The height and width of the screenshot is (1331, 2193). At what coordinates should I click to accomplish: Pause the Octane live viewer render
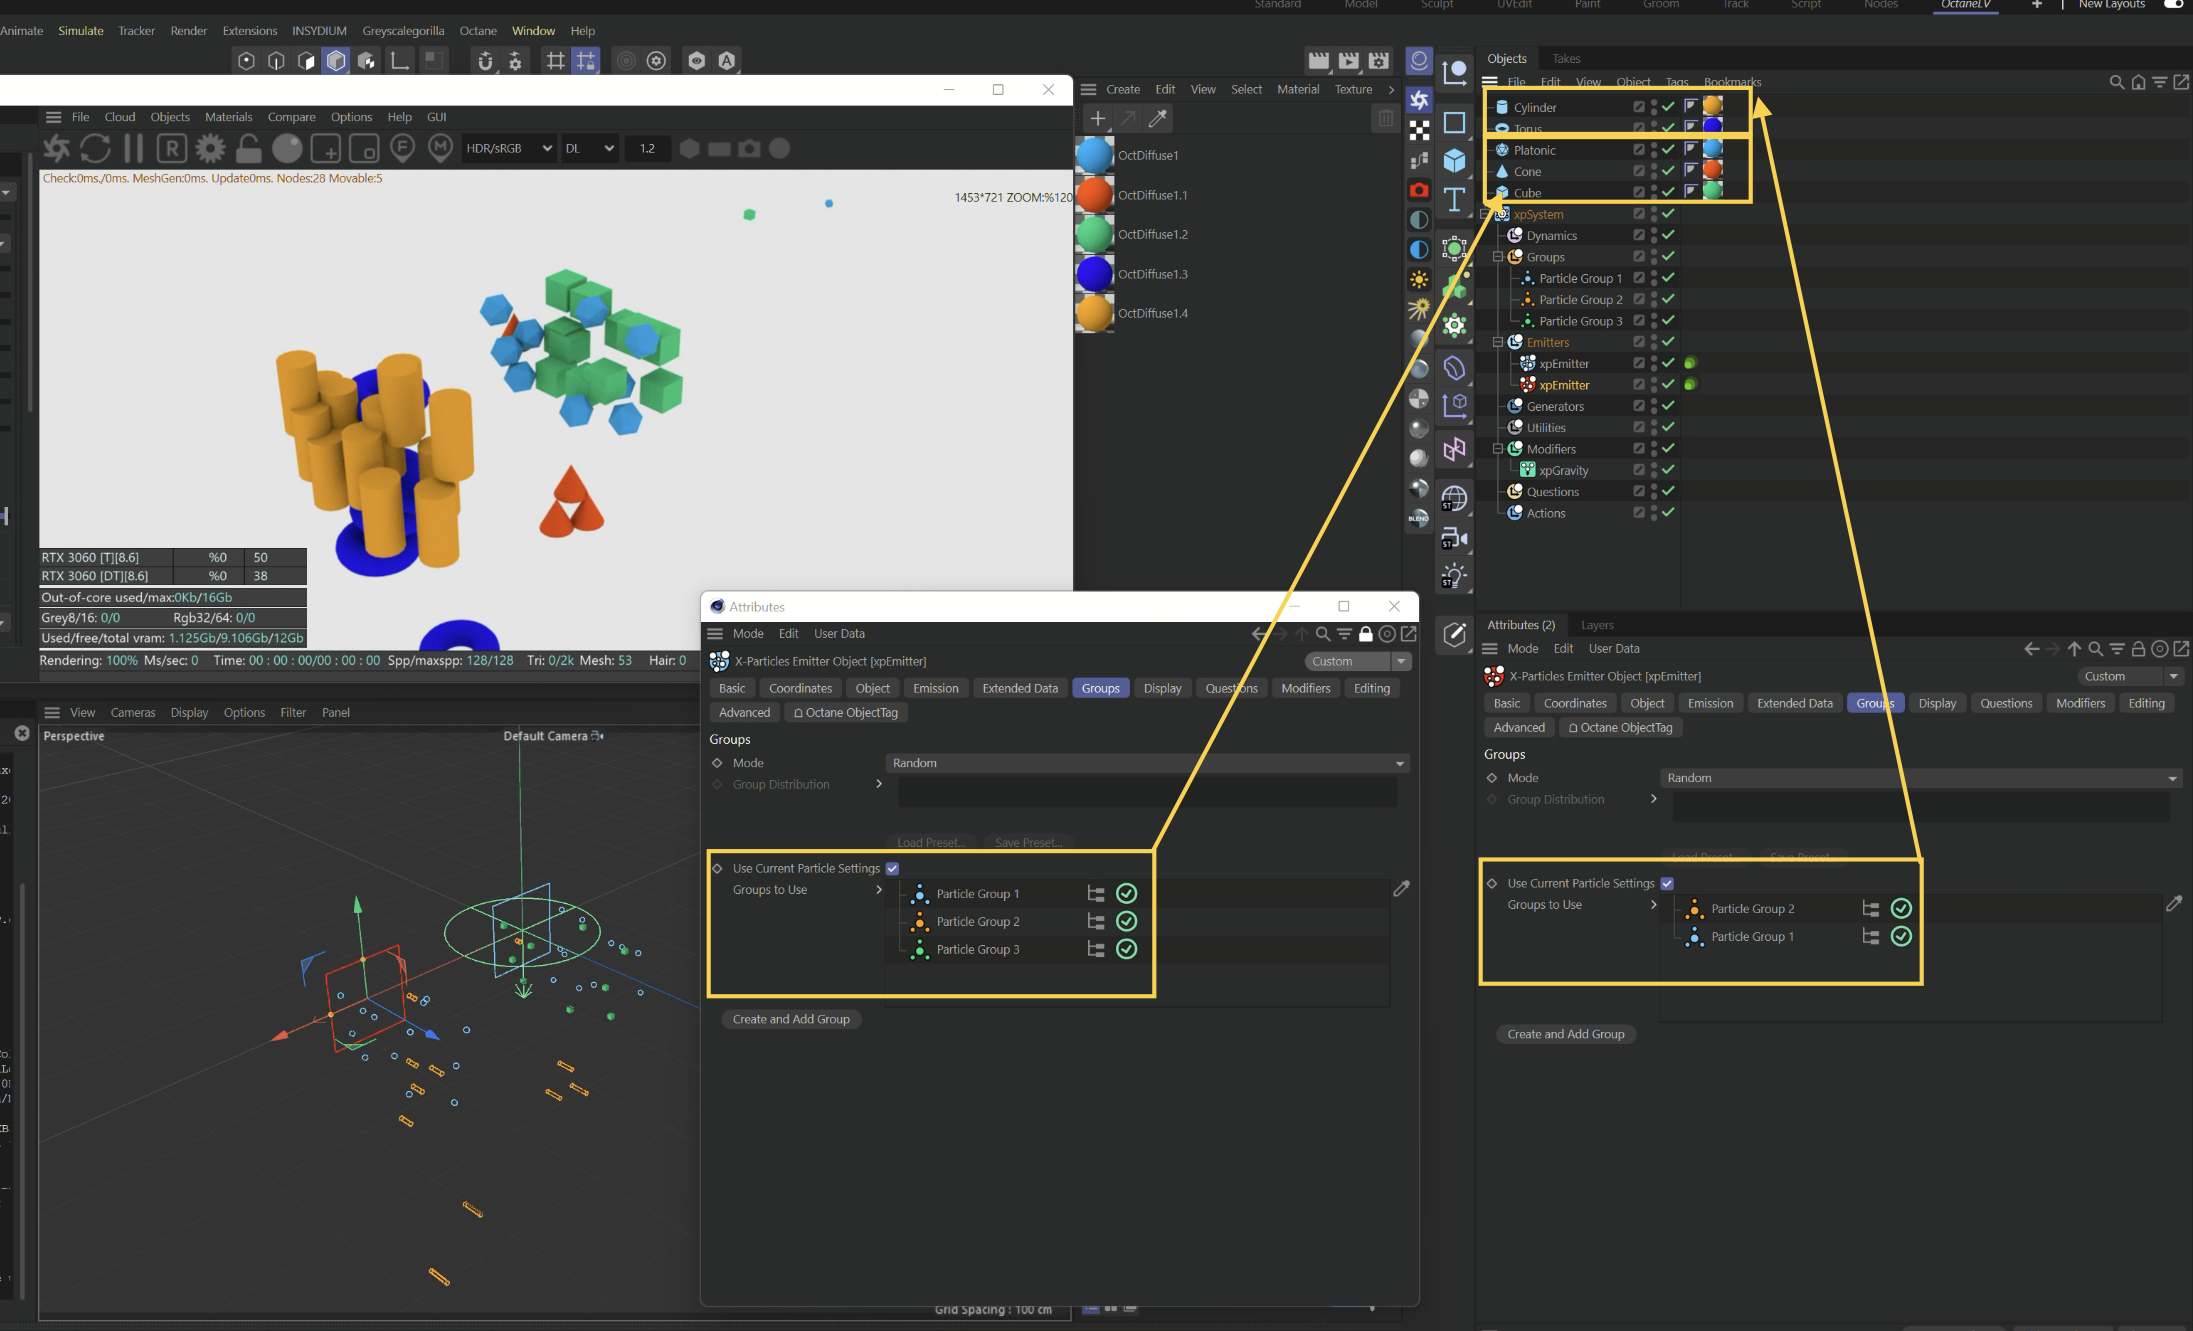coord(133,149)
